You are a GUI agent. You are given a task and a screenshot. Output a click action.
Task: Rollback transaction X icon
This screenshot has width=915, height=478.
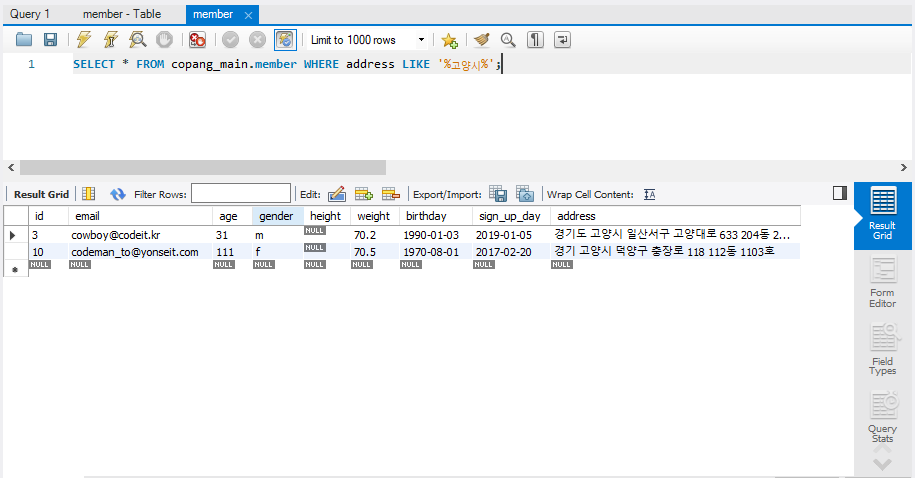coord(257,40)
